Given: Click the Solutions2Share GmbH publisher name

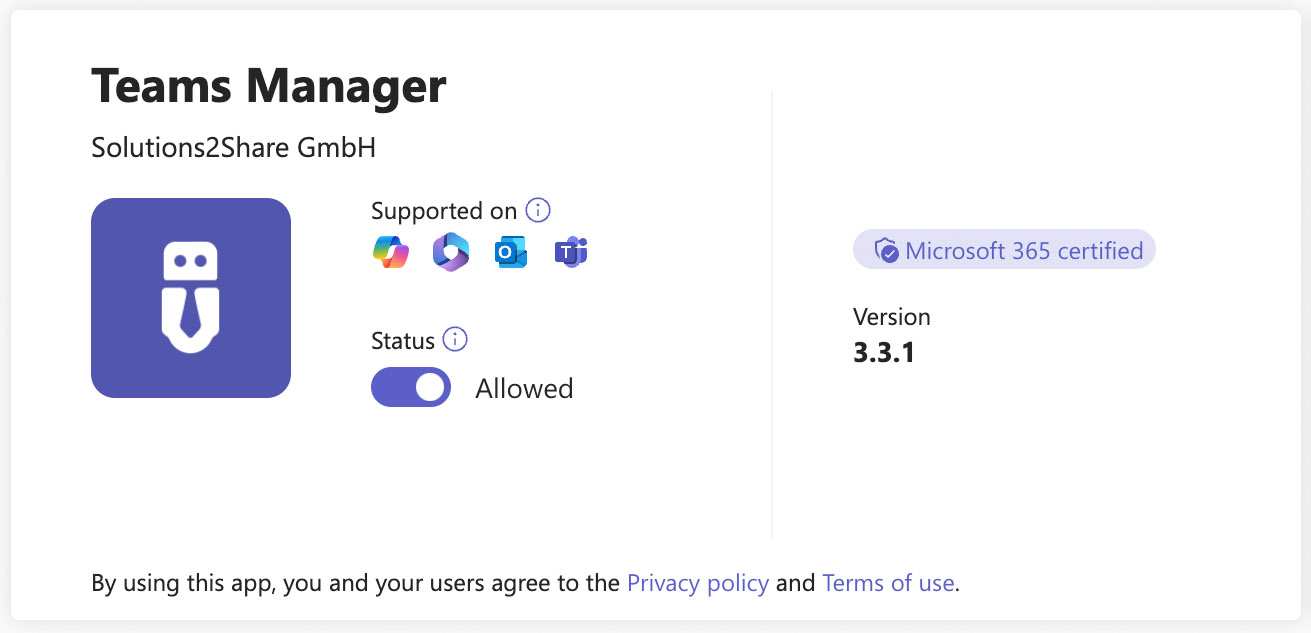Looking at the screenshot, I should (234, 148).
